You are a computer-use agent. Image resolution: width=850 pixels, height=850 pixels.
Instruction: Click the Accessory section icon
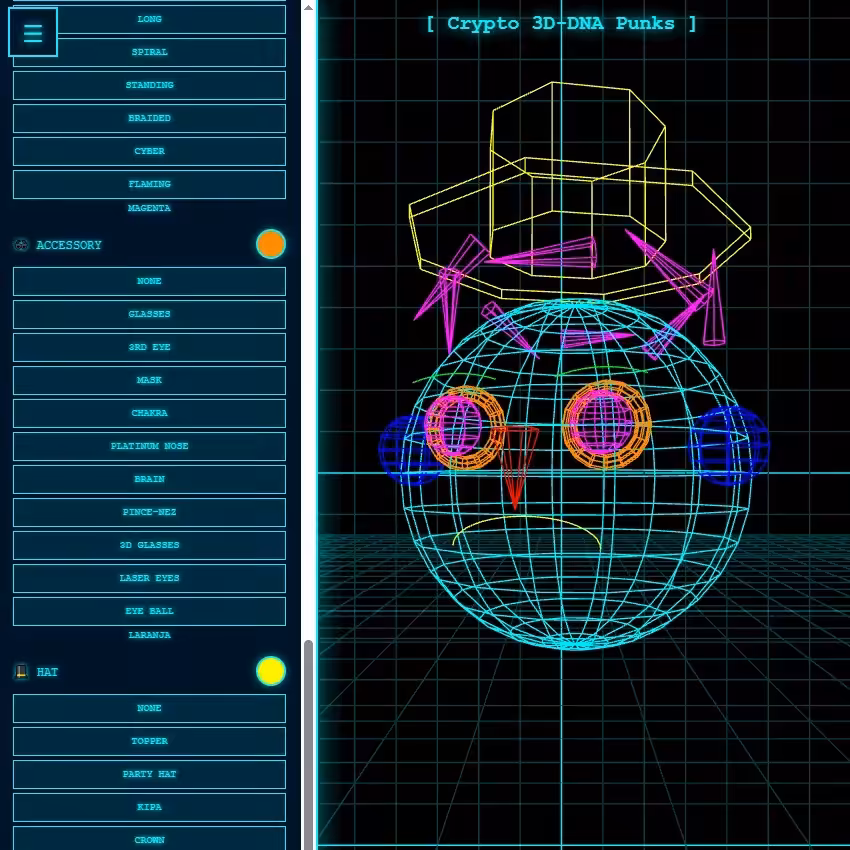click(21, 245)
